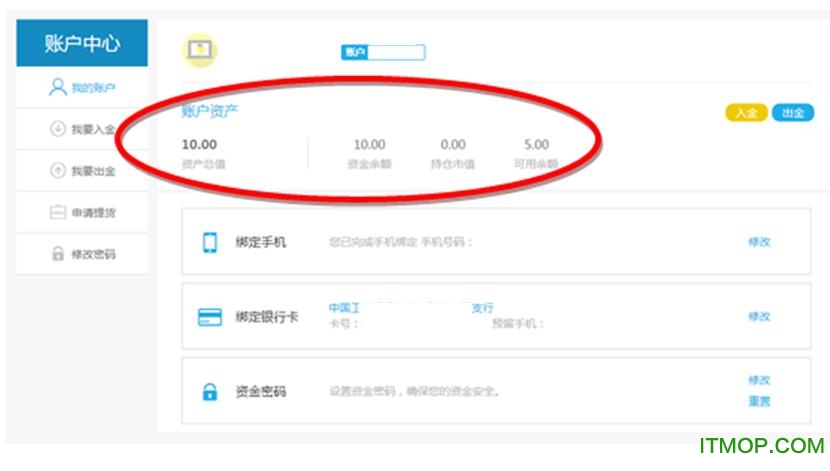Click the 账户 name field
This screenshot has height=471, width=830.
point(383,52)
